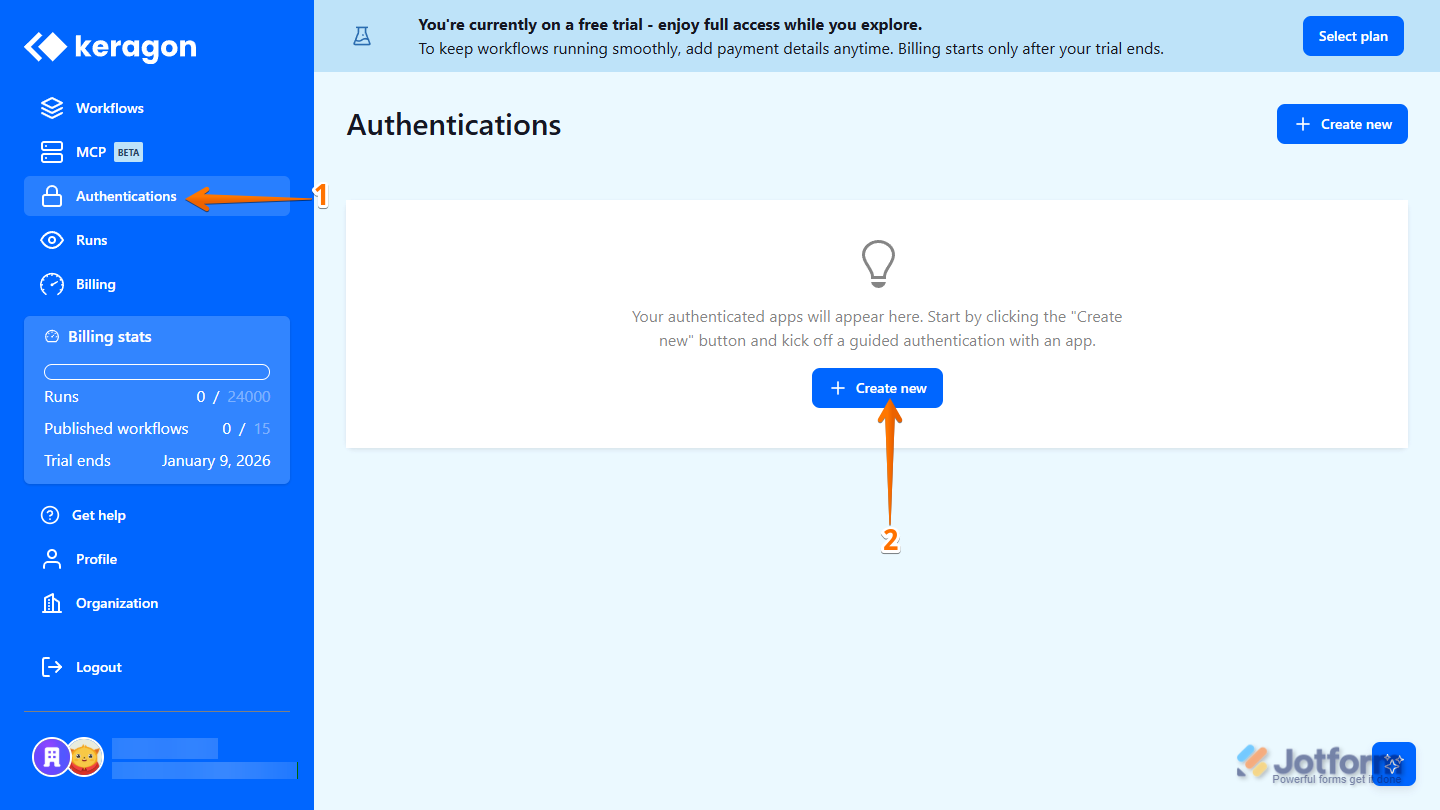This screenshot has width=1440, height=810.
Task: Click the Runs usage progress bar
Action: click(x=156, y=371)
